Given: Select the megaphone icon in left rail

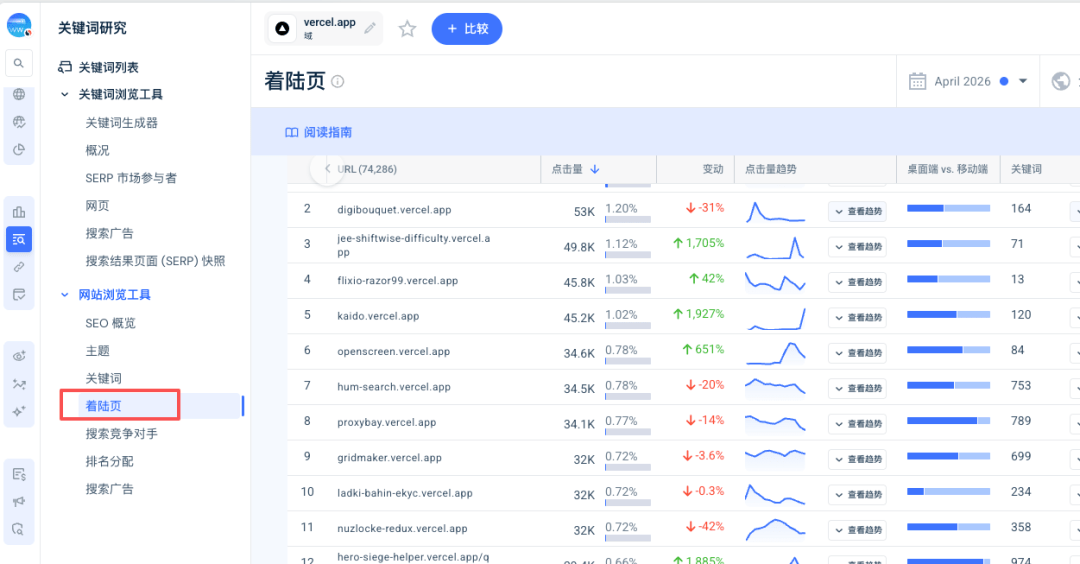Looking at the screenshot, I should (x=19, y=501).
